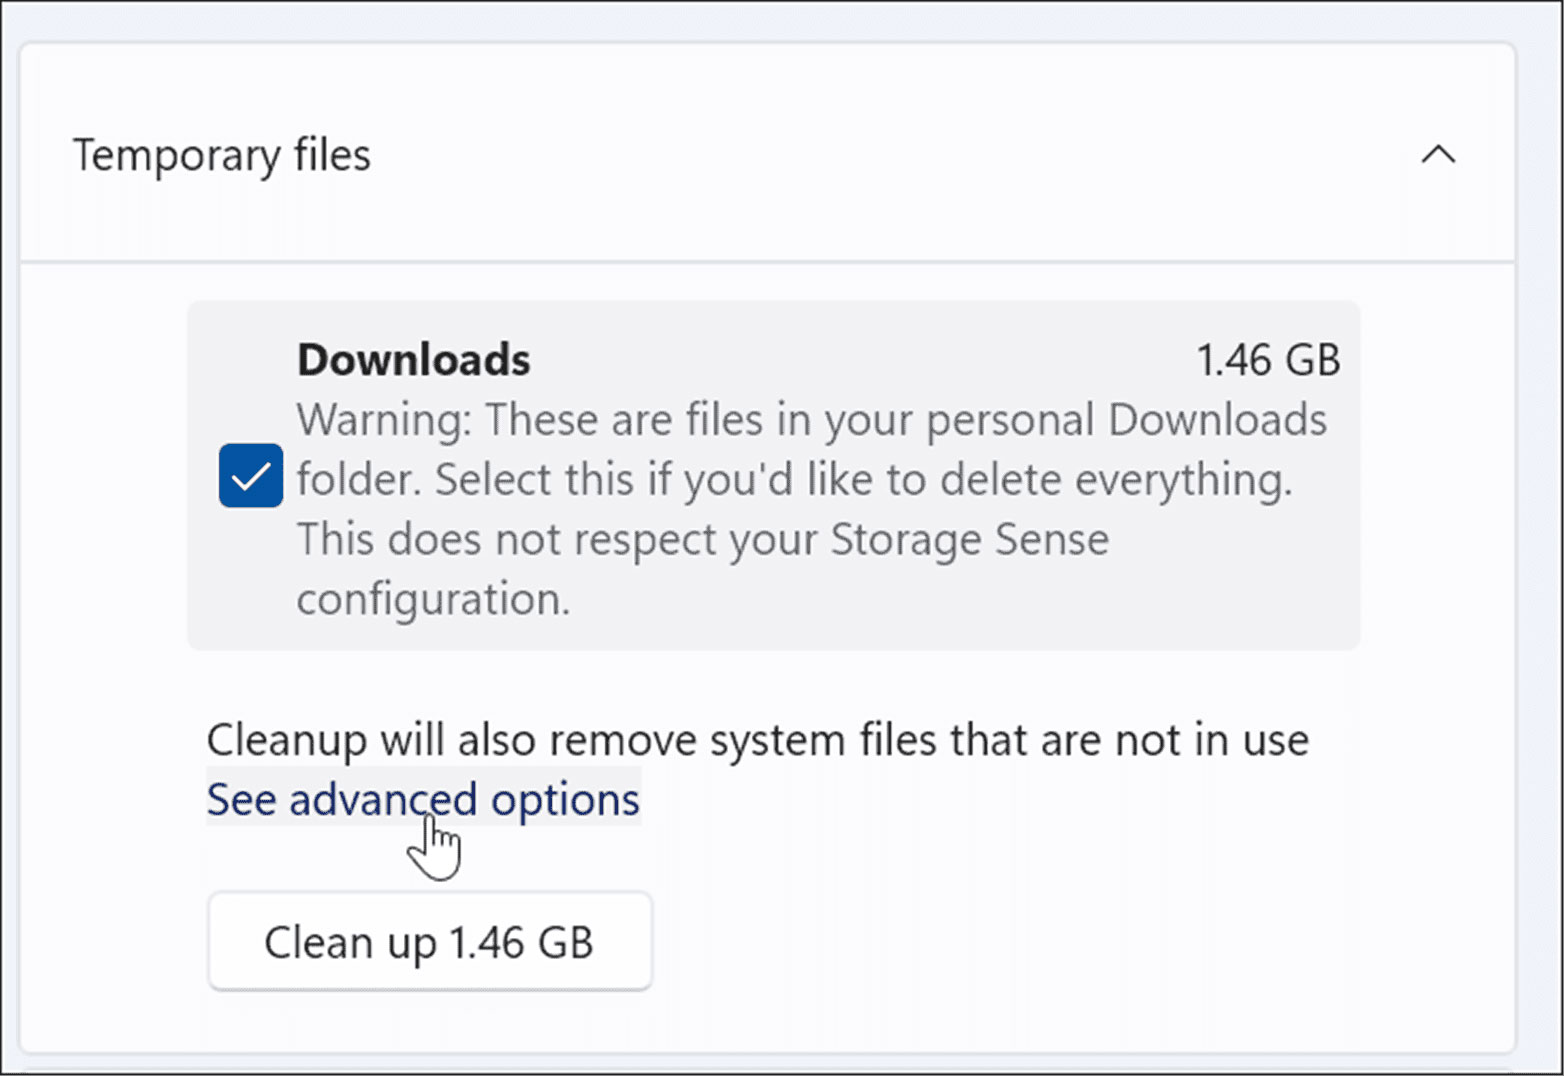The width and height of the screenshot is (1564, 1076).
Task: Click the checkmark icon beside Downloads
Action: 250,476
